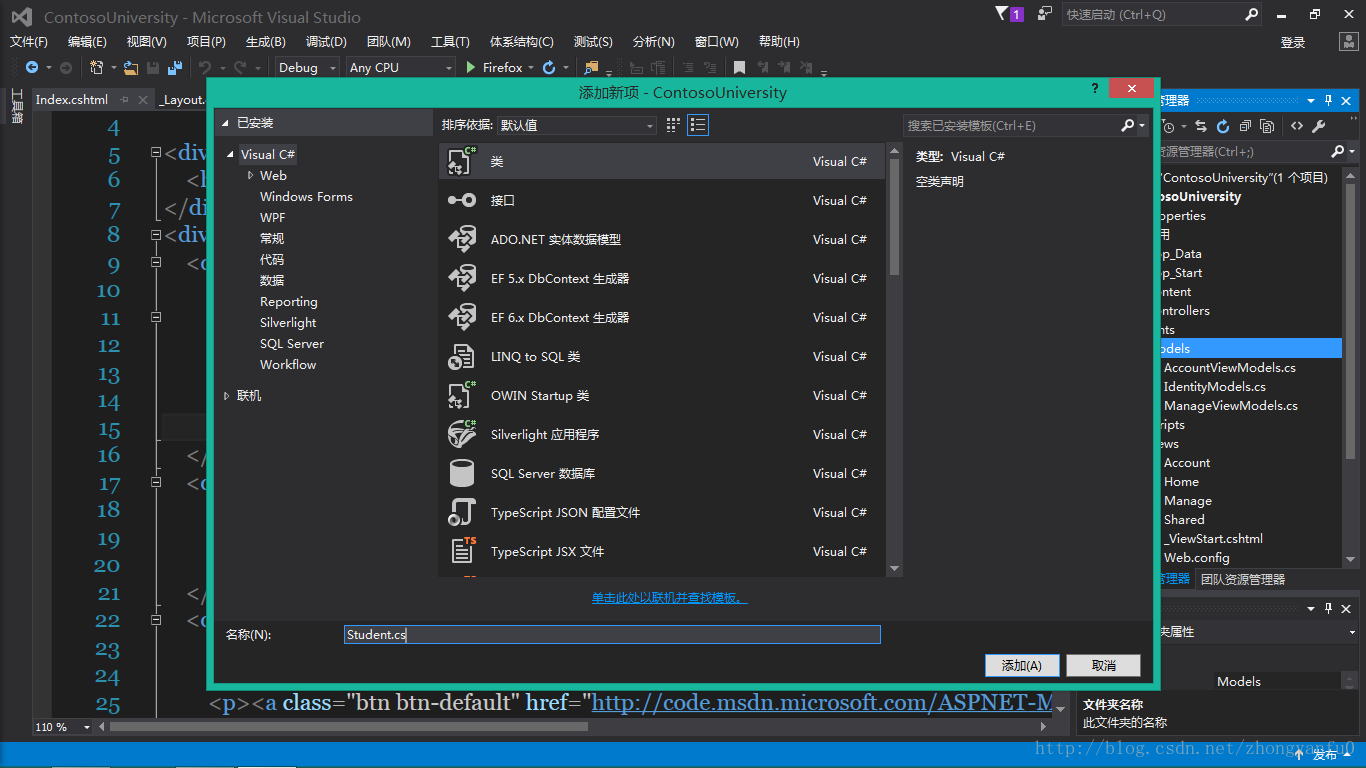Open properties wrench icon in Solution Explorer
This screenshot has width=1366, height=768.
1319,127
